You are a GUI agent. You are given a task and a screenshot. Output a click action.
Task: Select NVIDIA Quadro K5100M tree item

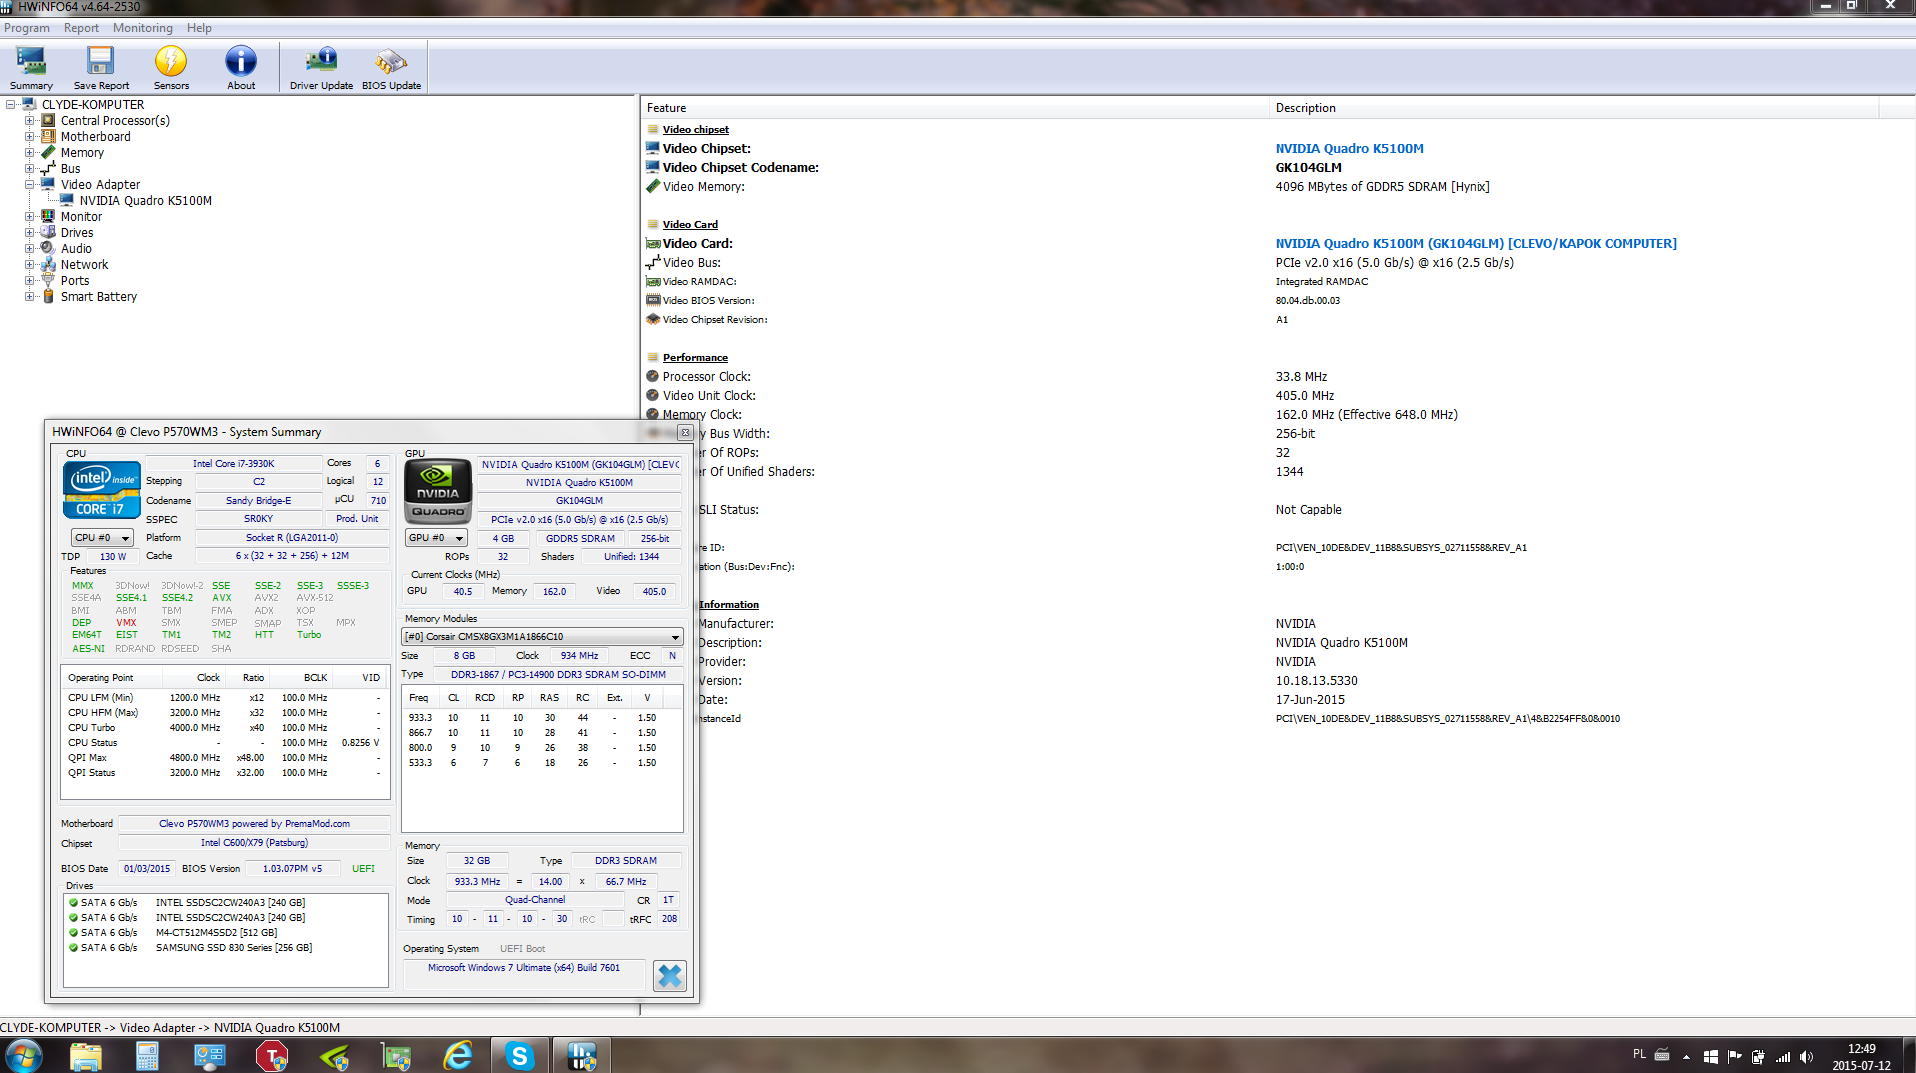tap(145, 200)
